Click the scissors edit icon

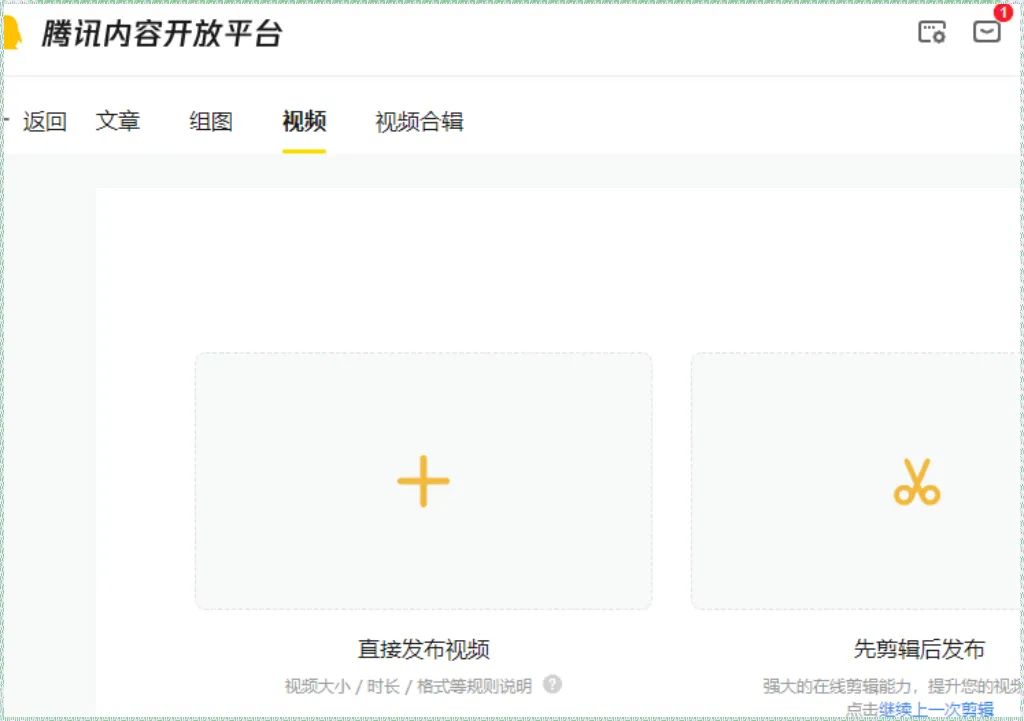(x=917, y=482)
